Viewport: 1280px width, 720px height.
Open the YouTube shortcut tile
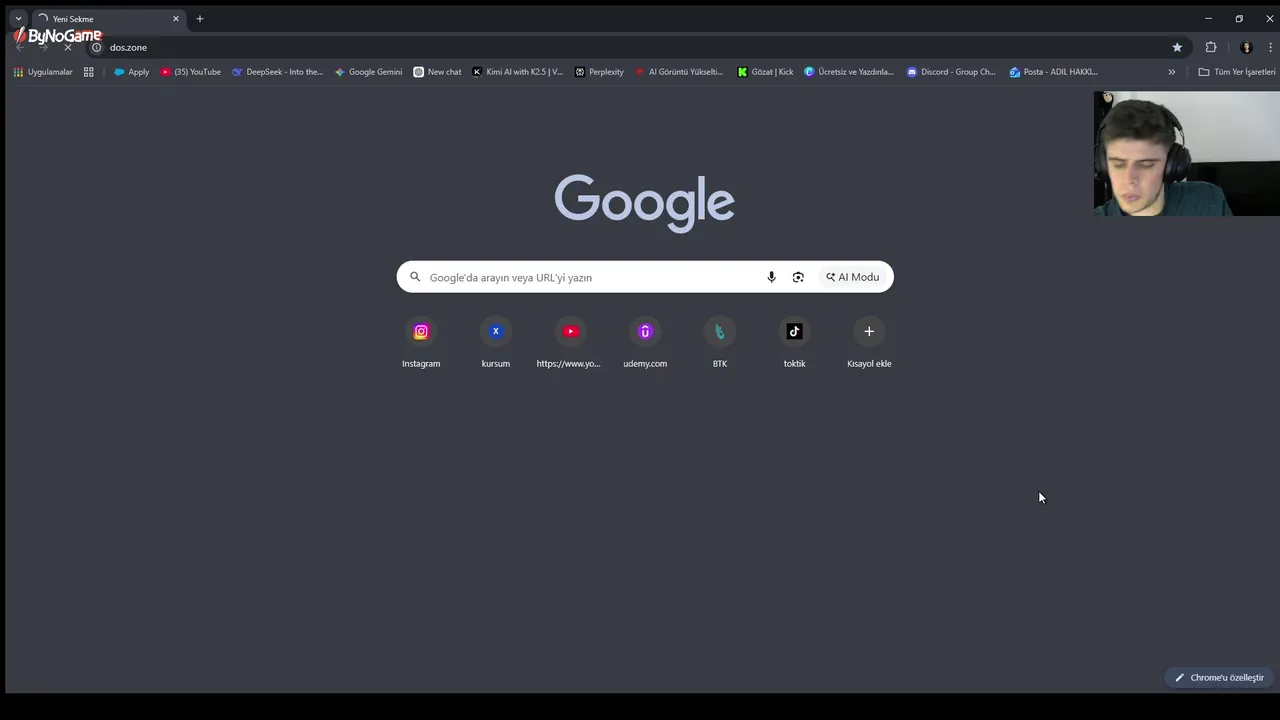point(570,342)
